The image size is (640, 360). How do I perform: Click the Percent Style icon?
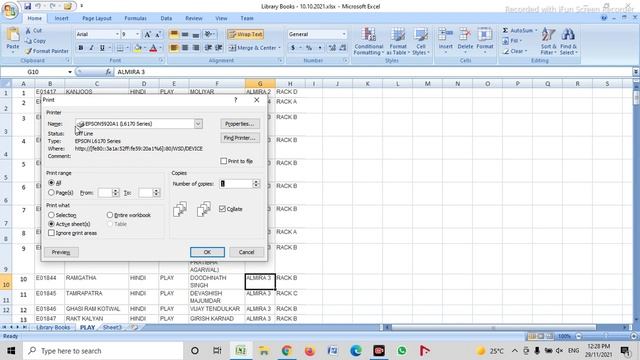309,48
